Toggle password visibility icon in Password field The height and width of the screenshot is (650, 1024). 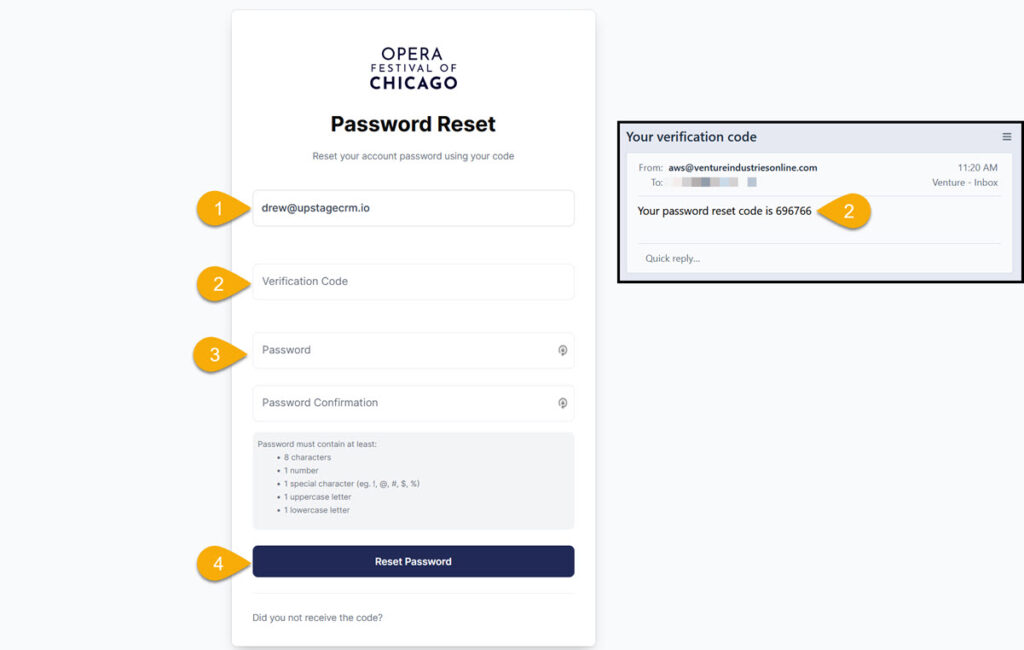click(562, 350)
